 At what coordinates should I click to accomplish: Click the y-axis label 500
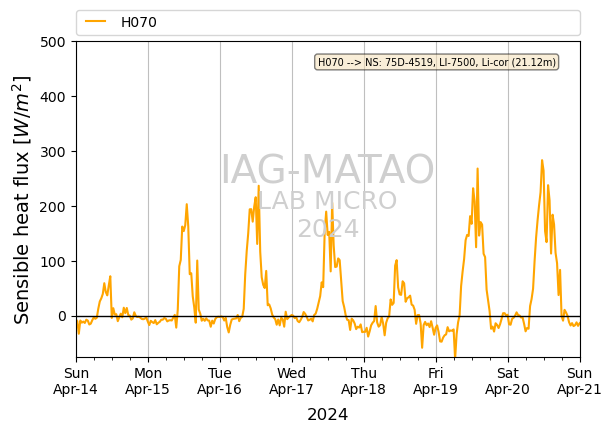point(53,42)
